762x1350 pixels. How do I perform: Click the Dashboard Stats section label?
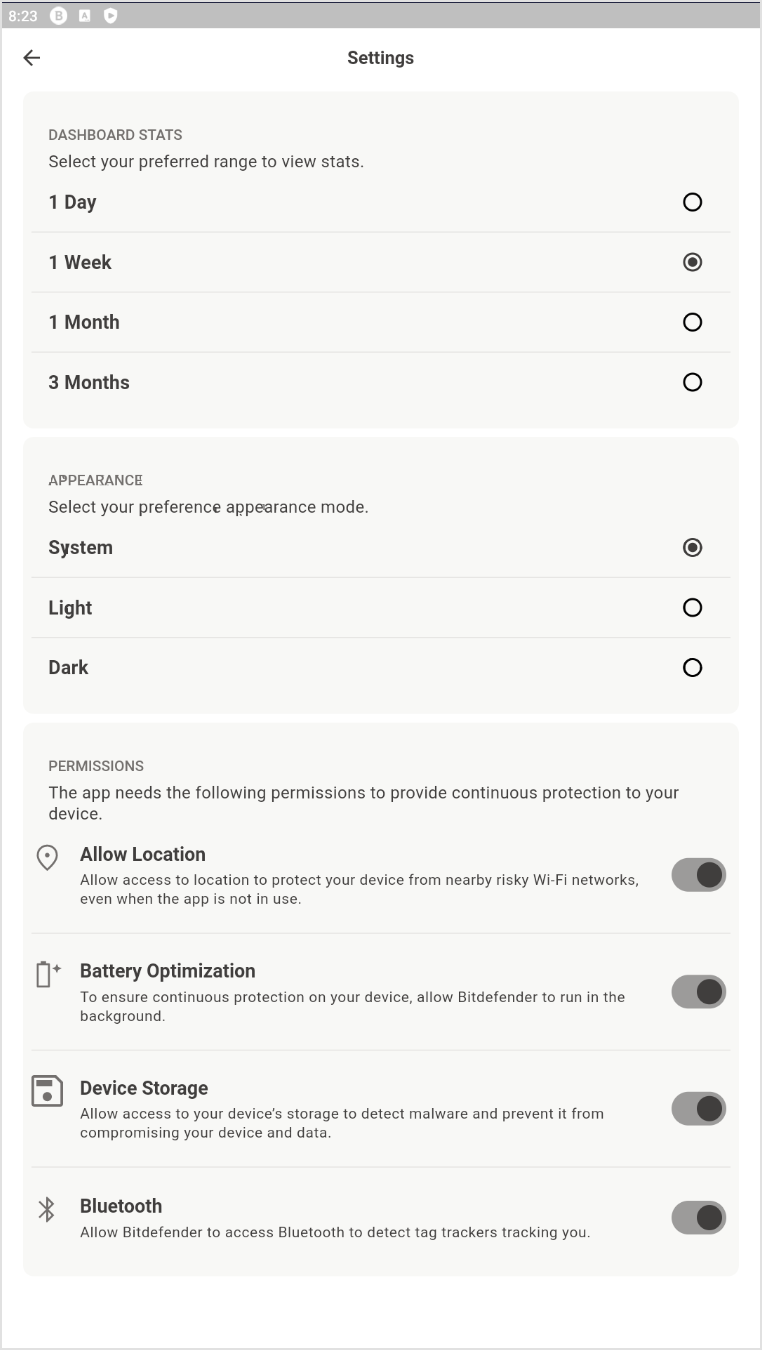(x=115, y=134)
